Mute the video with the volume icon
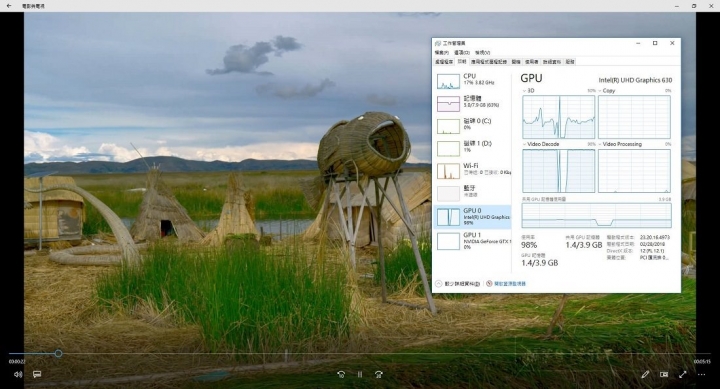 pos(18,374)
